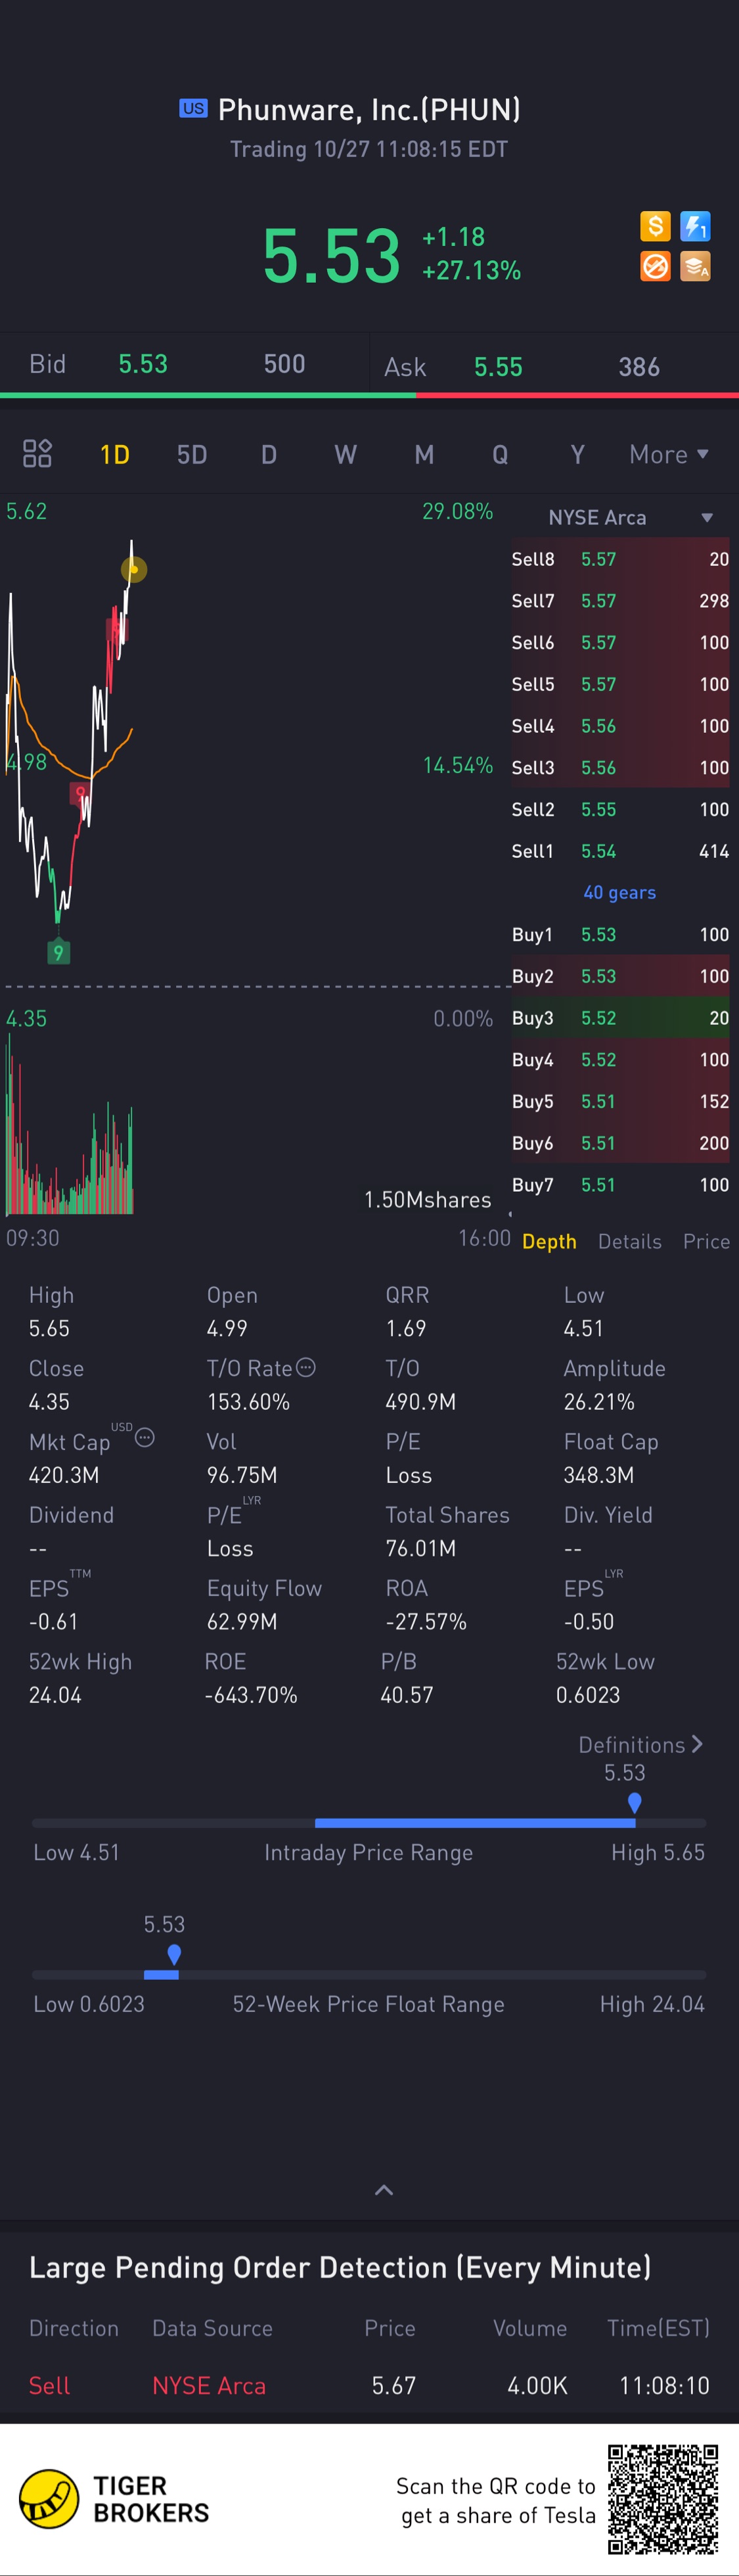
Task: Switch to quarterly Q chart
Action: [500, 455]
